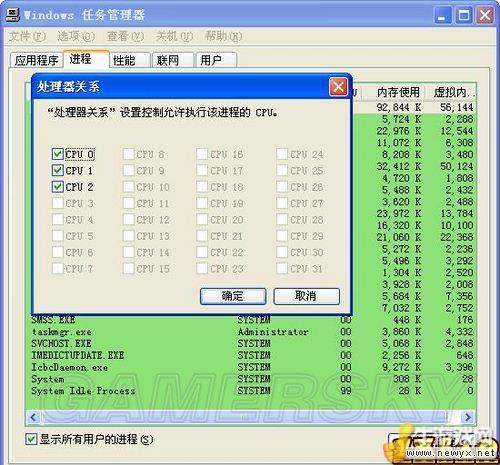
Task: Click the 23,972 K memory value
Action: point(399,214)
